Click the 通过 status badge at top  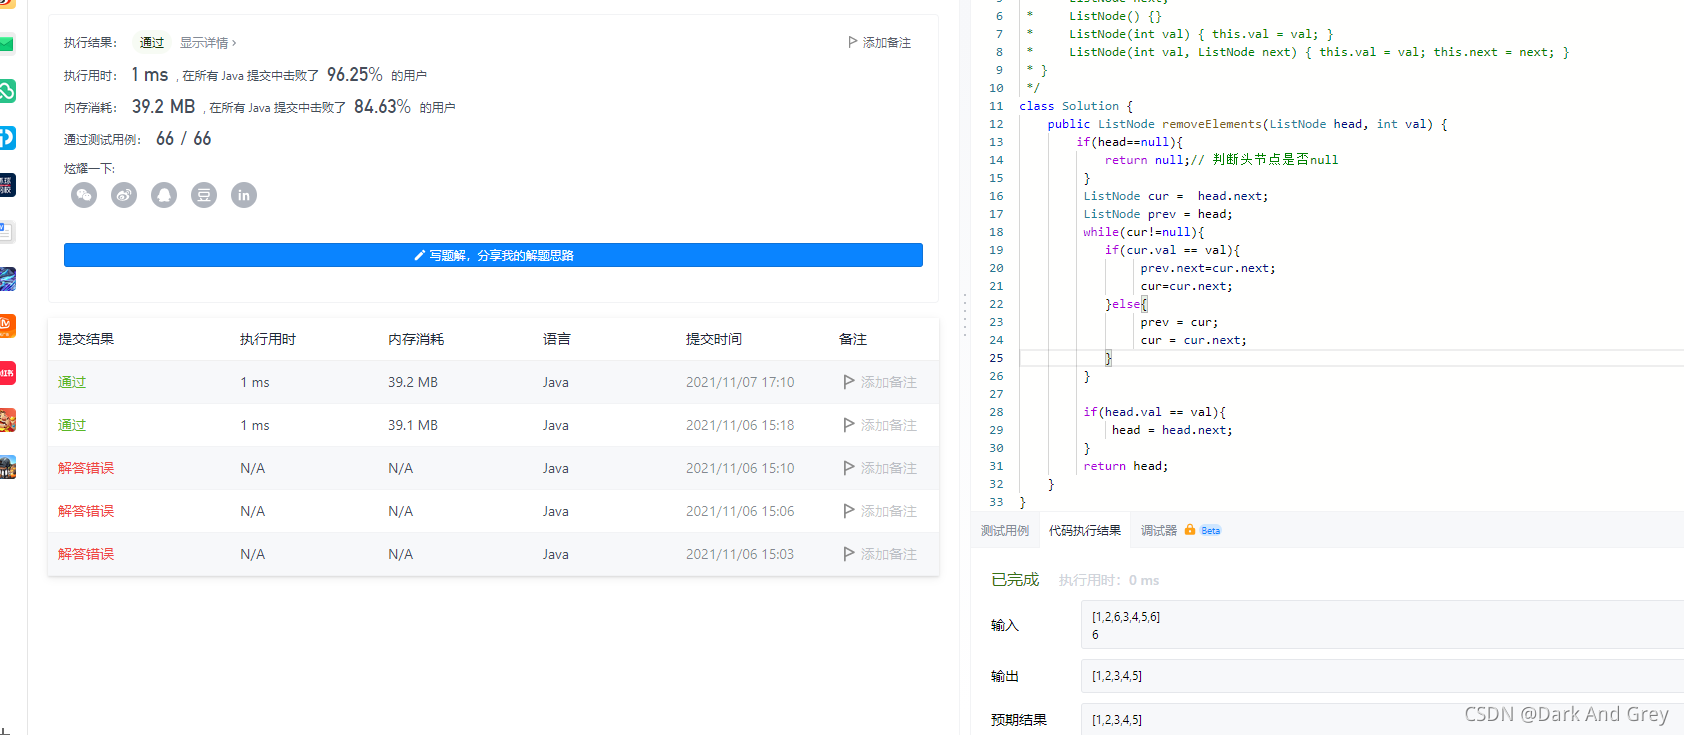click(x=152, y=43)
